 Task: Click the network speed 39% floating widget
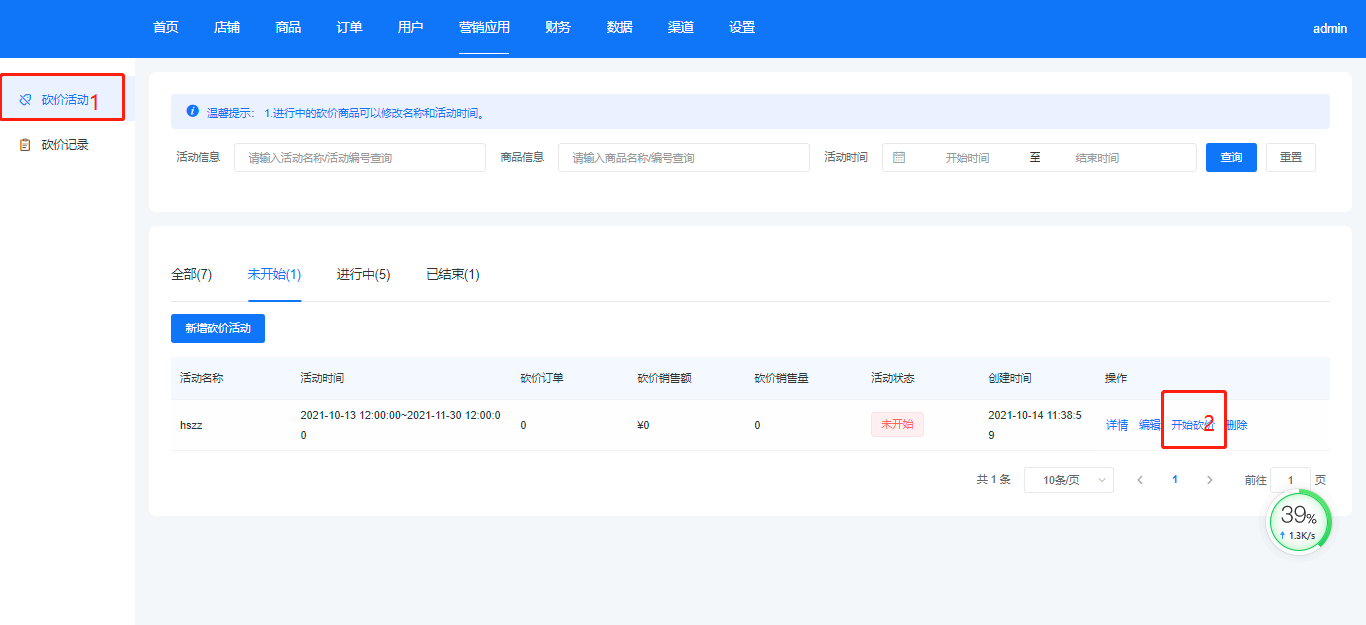[1299, 522]
